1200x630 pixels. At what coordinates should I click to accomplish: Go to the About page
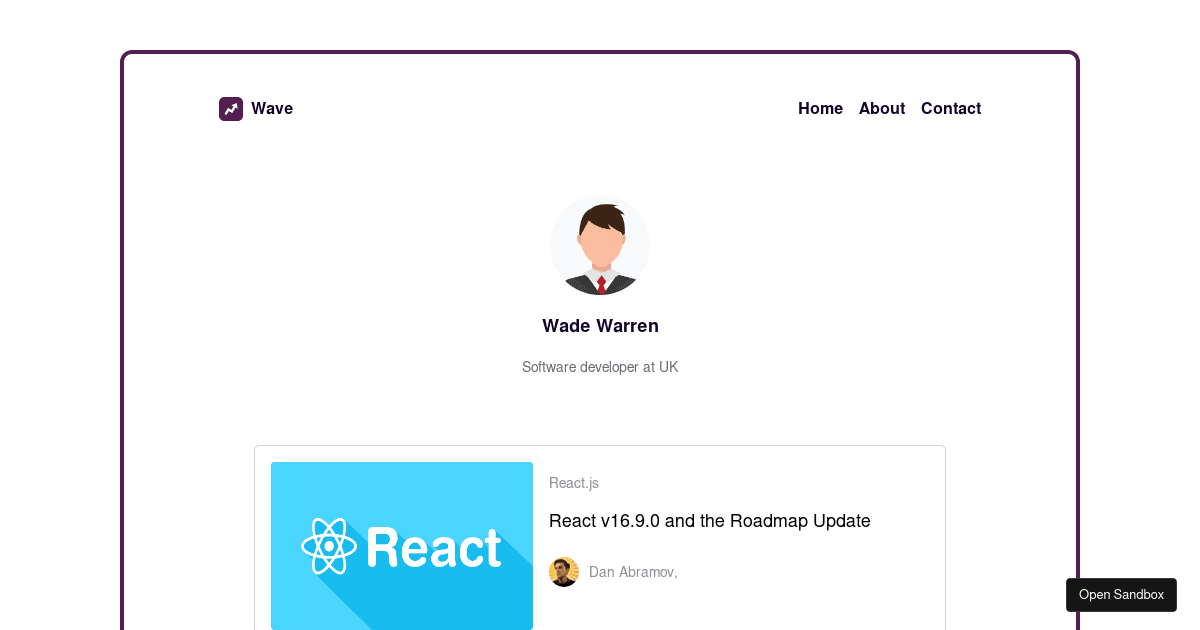882,109
